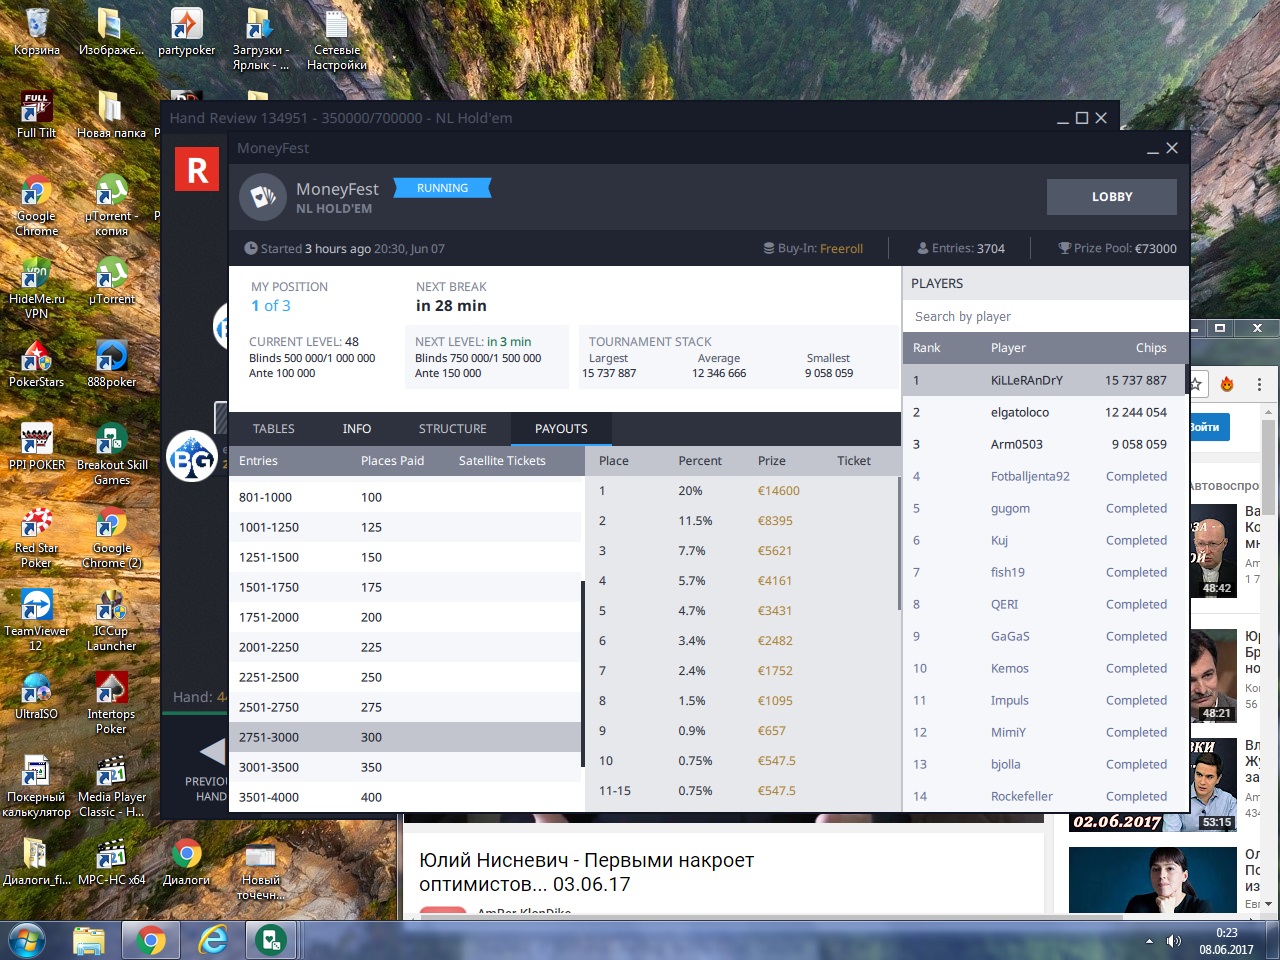The width and height of the screenshot is (1280, 960).
Task: Open Windows Start menu
Action: (x=27, y=940)
